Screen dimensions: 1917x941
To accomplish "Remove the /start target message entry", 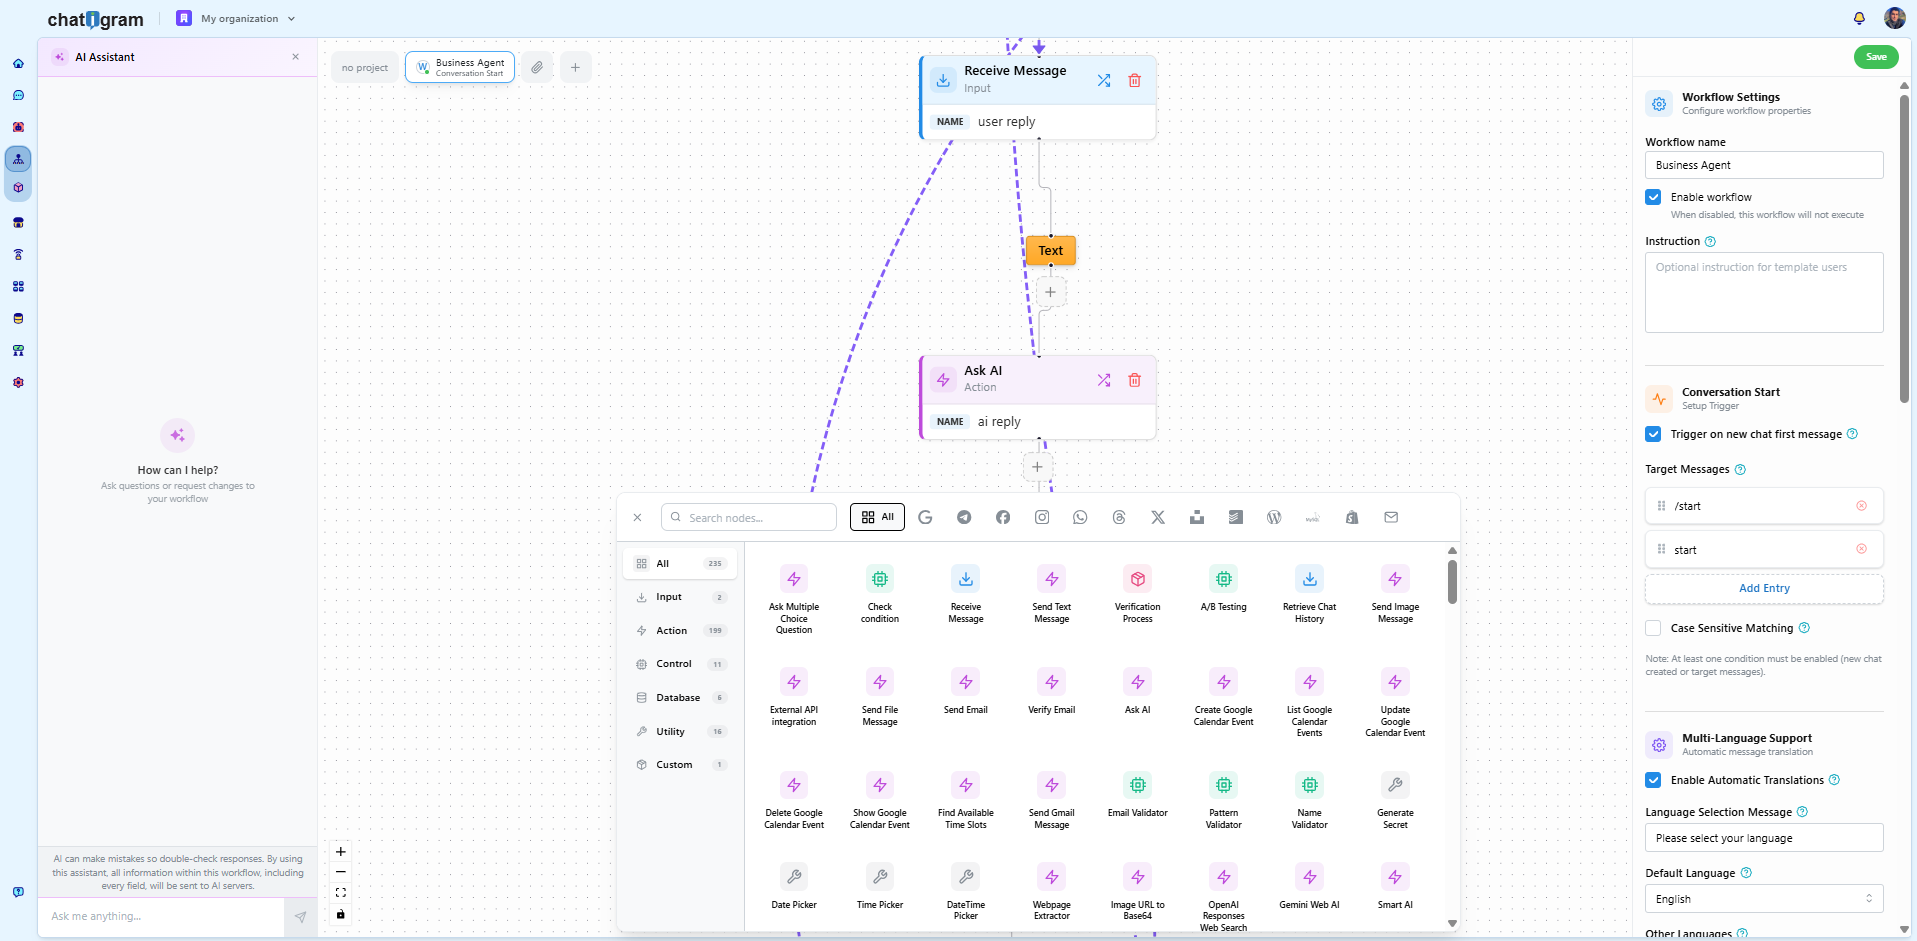I will (x=1861, y=506).
